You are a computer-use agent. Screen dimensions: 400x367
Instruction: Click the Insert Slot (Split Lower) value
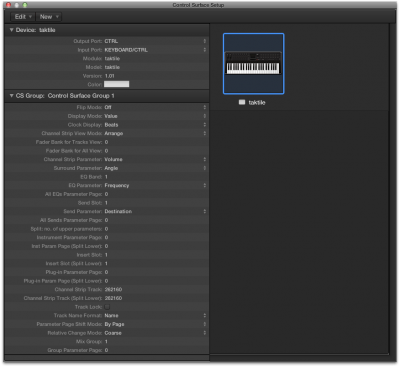click(x=106, y=263)
